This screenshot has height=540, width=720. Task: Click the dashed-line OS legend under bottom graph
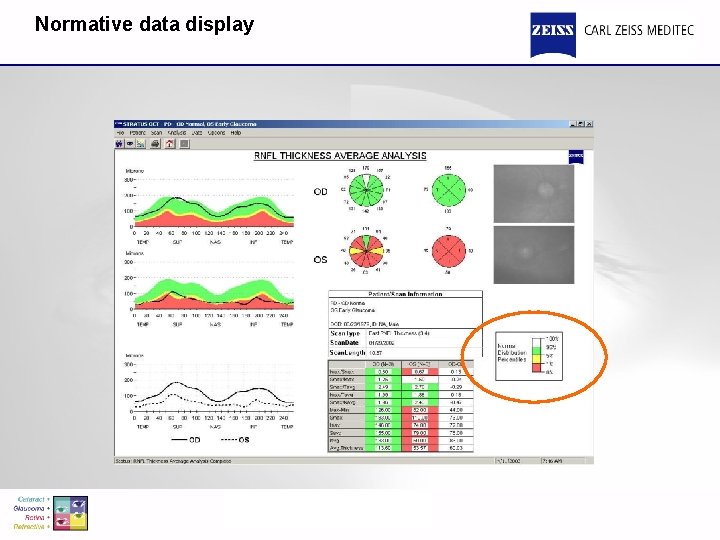coord(235,440)
